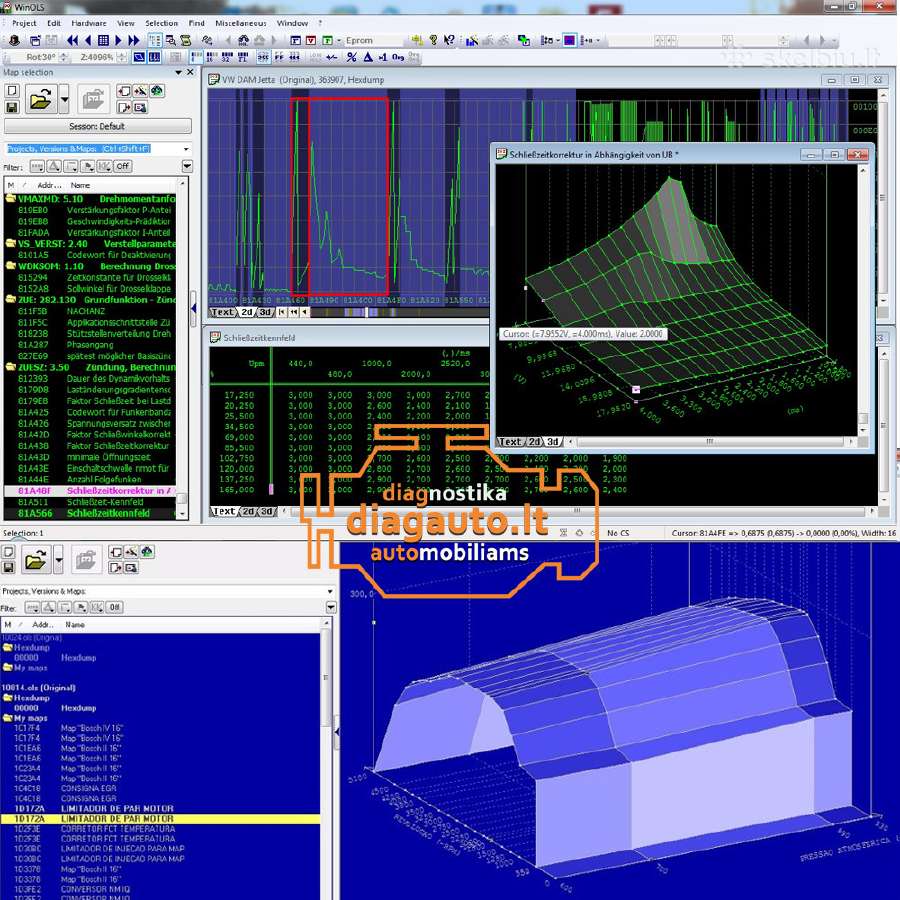The width and height of the screenshot is (900, 900).
Task: Open the Miscellaneous menu
Action: pyautogui.click(x=240, y=23)
